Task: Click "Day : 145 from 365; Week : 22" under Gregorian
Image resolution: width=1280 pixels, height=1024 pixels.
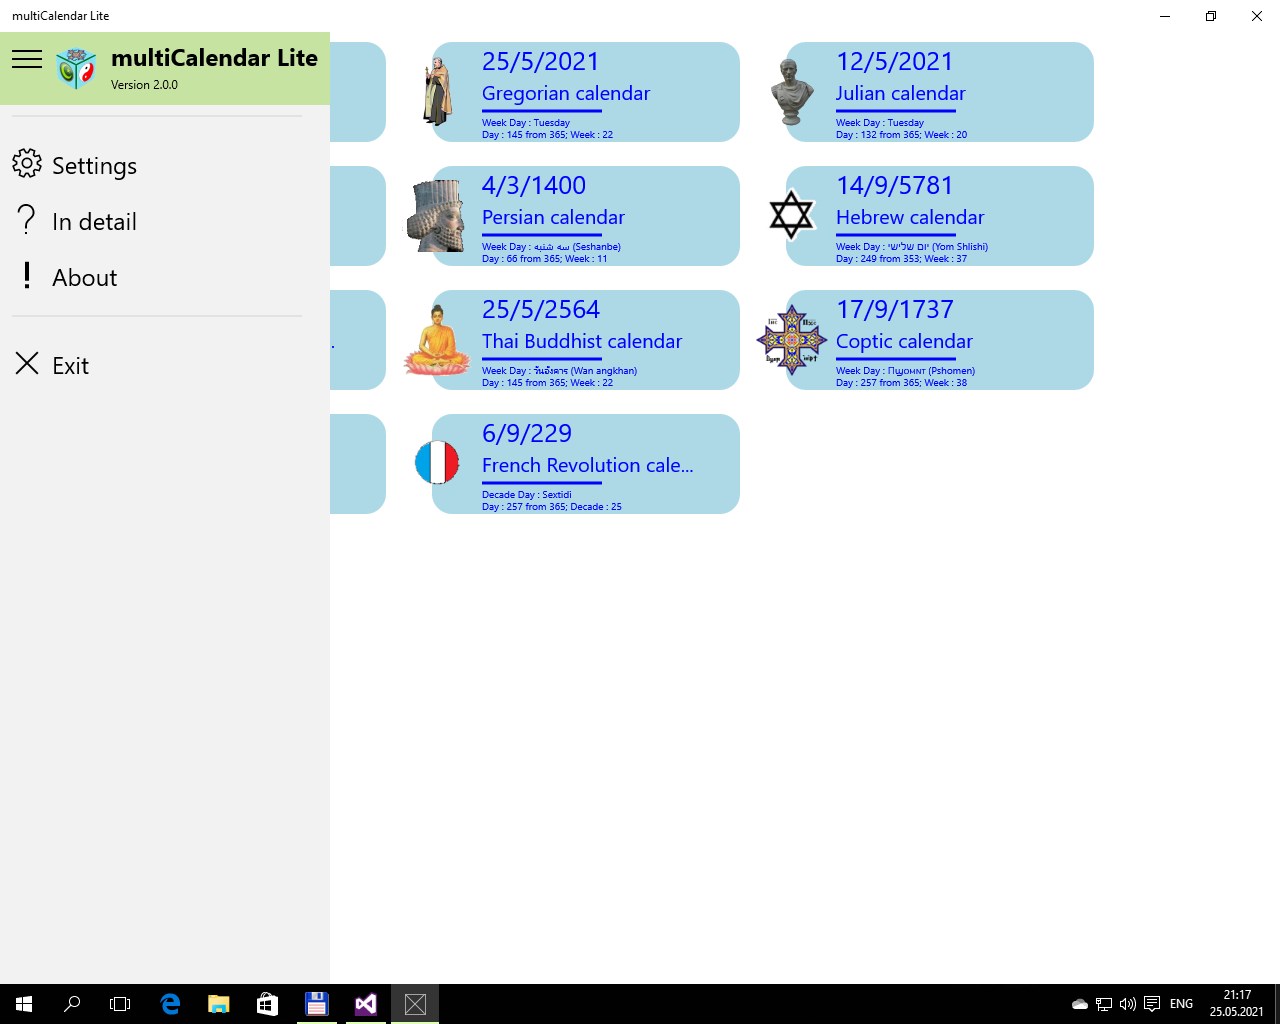Action: coord(547,134)
